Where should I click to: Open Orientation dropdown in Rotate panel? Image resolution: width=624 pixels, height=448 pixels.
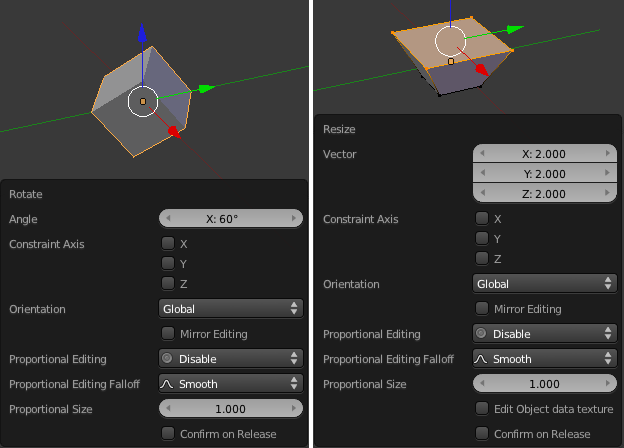pyautogui.click(x=231, y=309)
